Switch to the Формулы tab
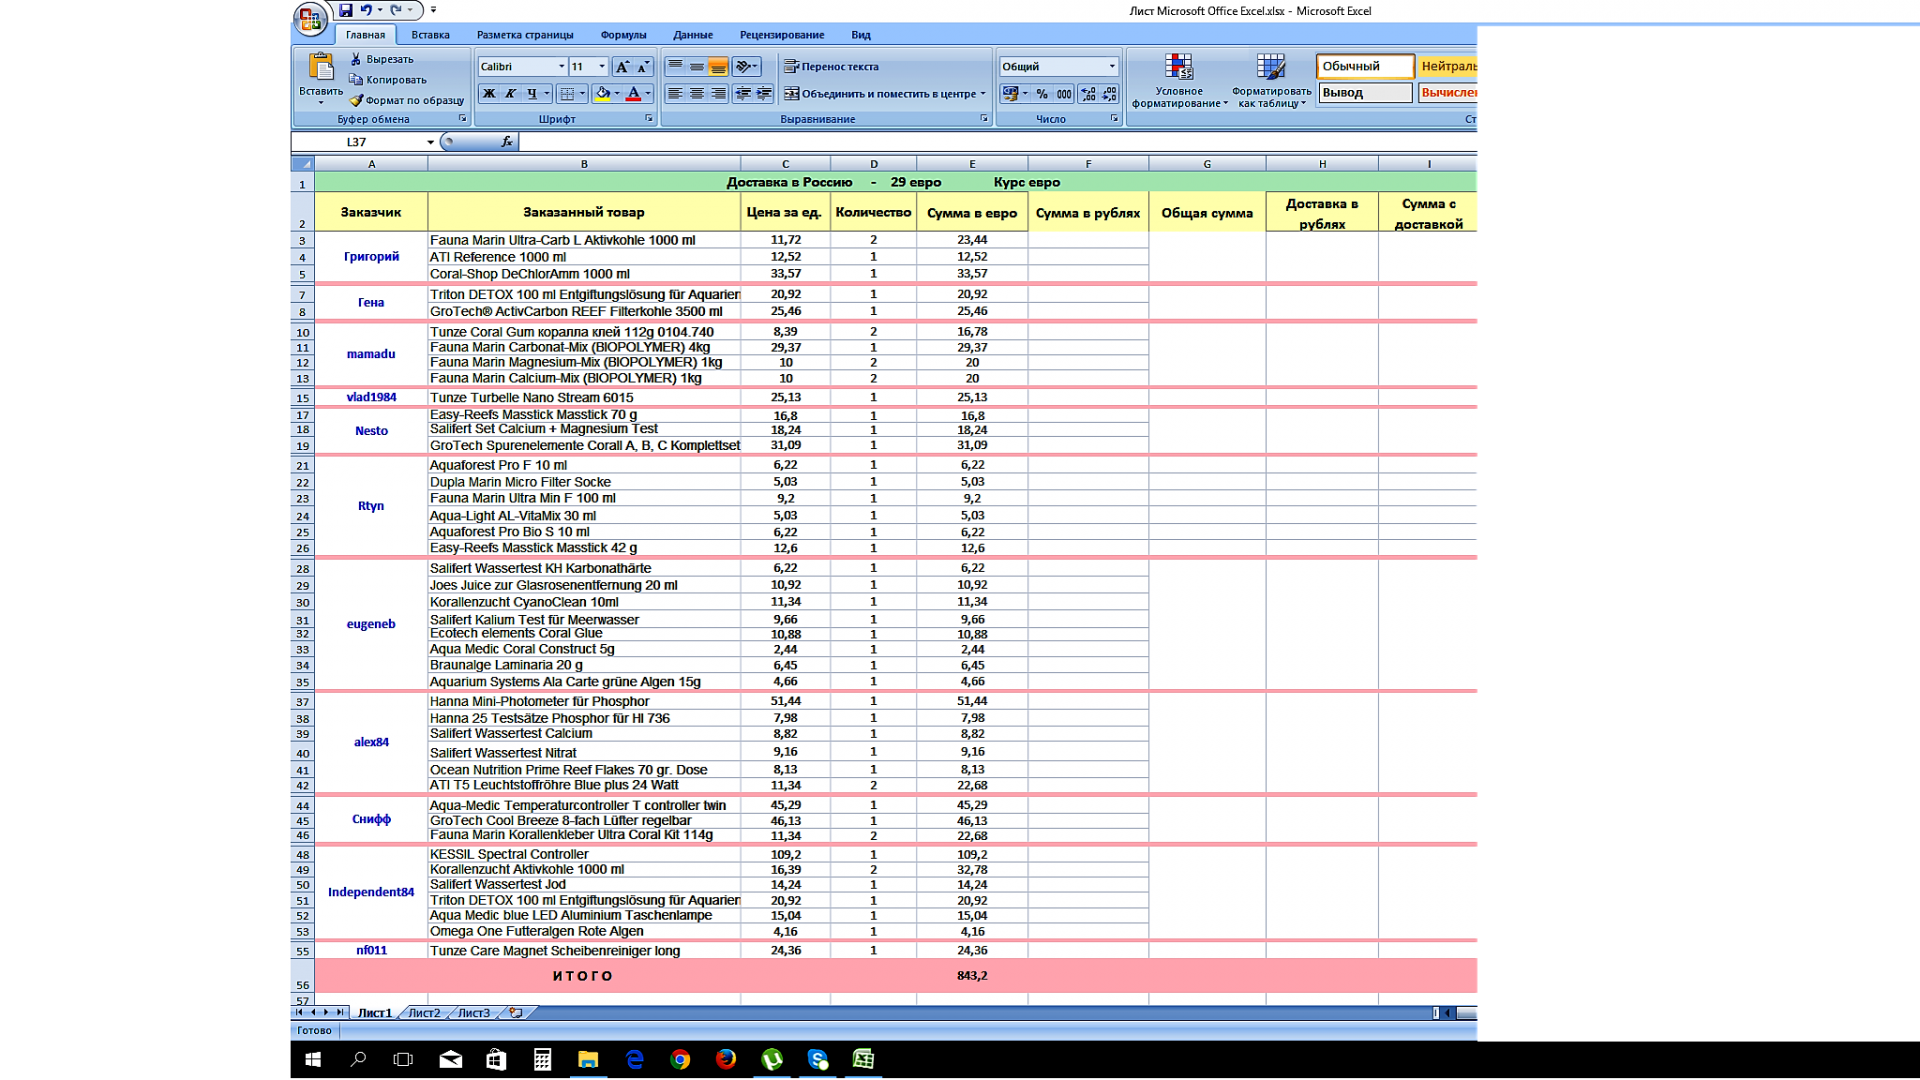 623,35
